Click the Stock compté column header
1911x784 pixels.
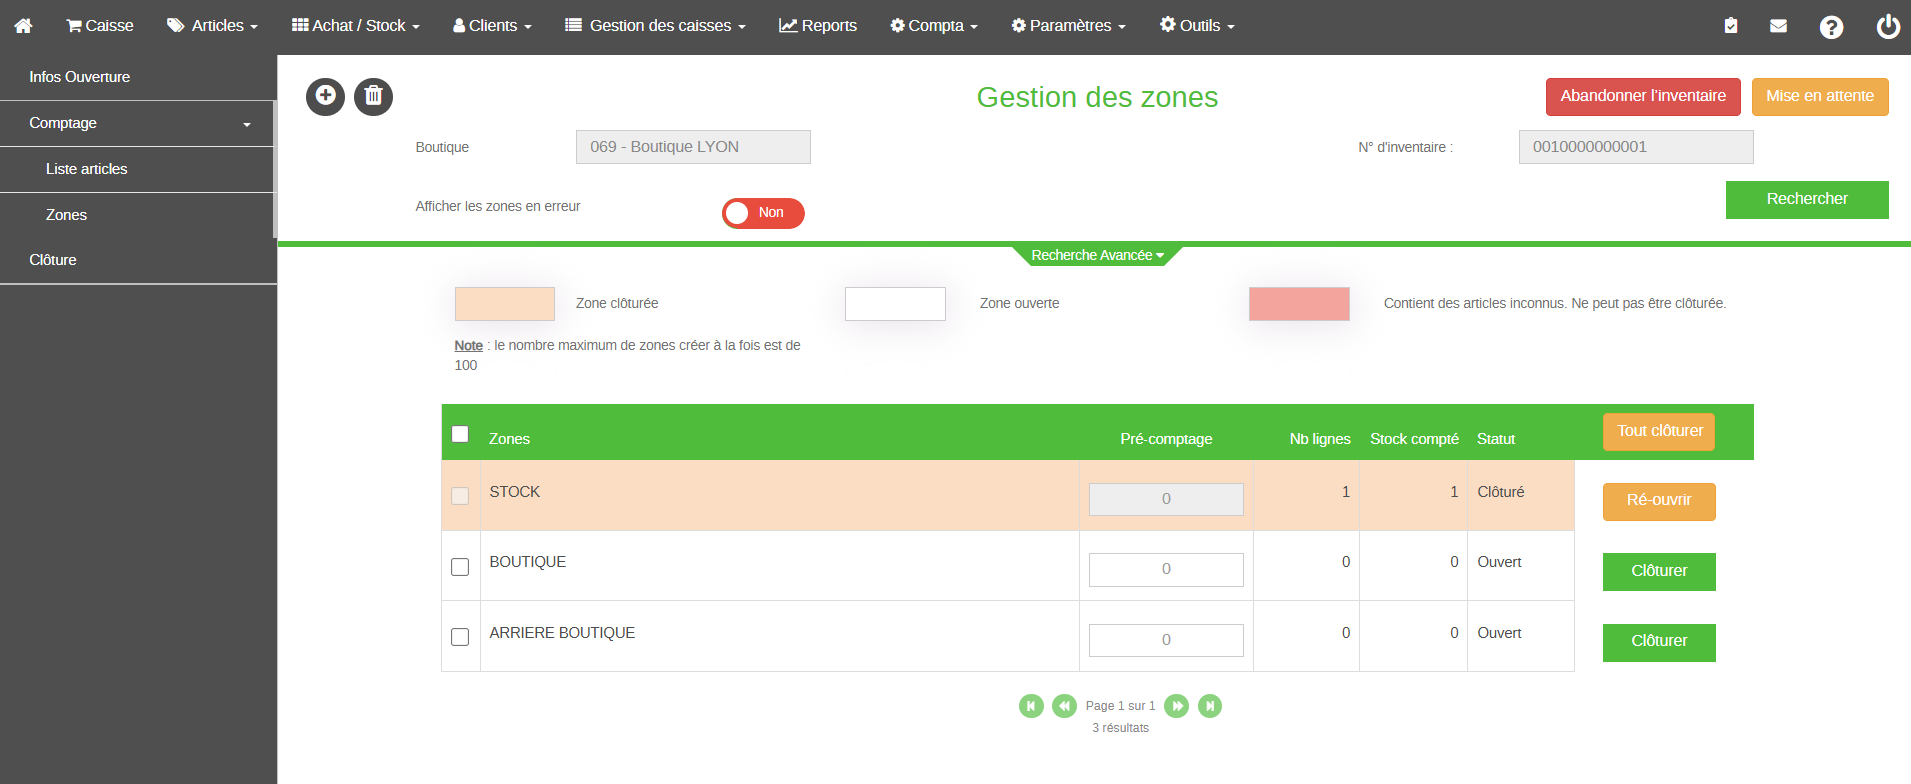pyautogui.click(x=1414, y=439)
